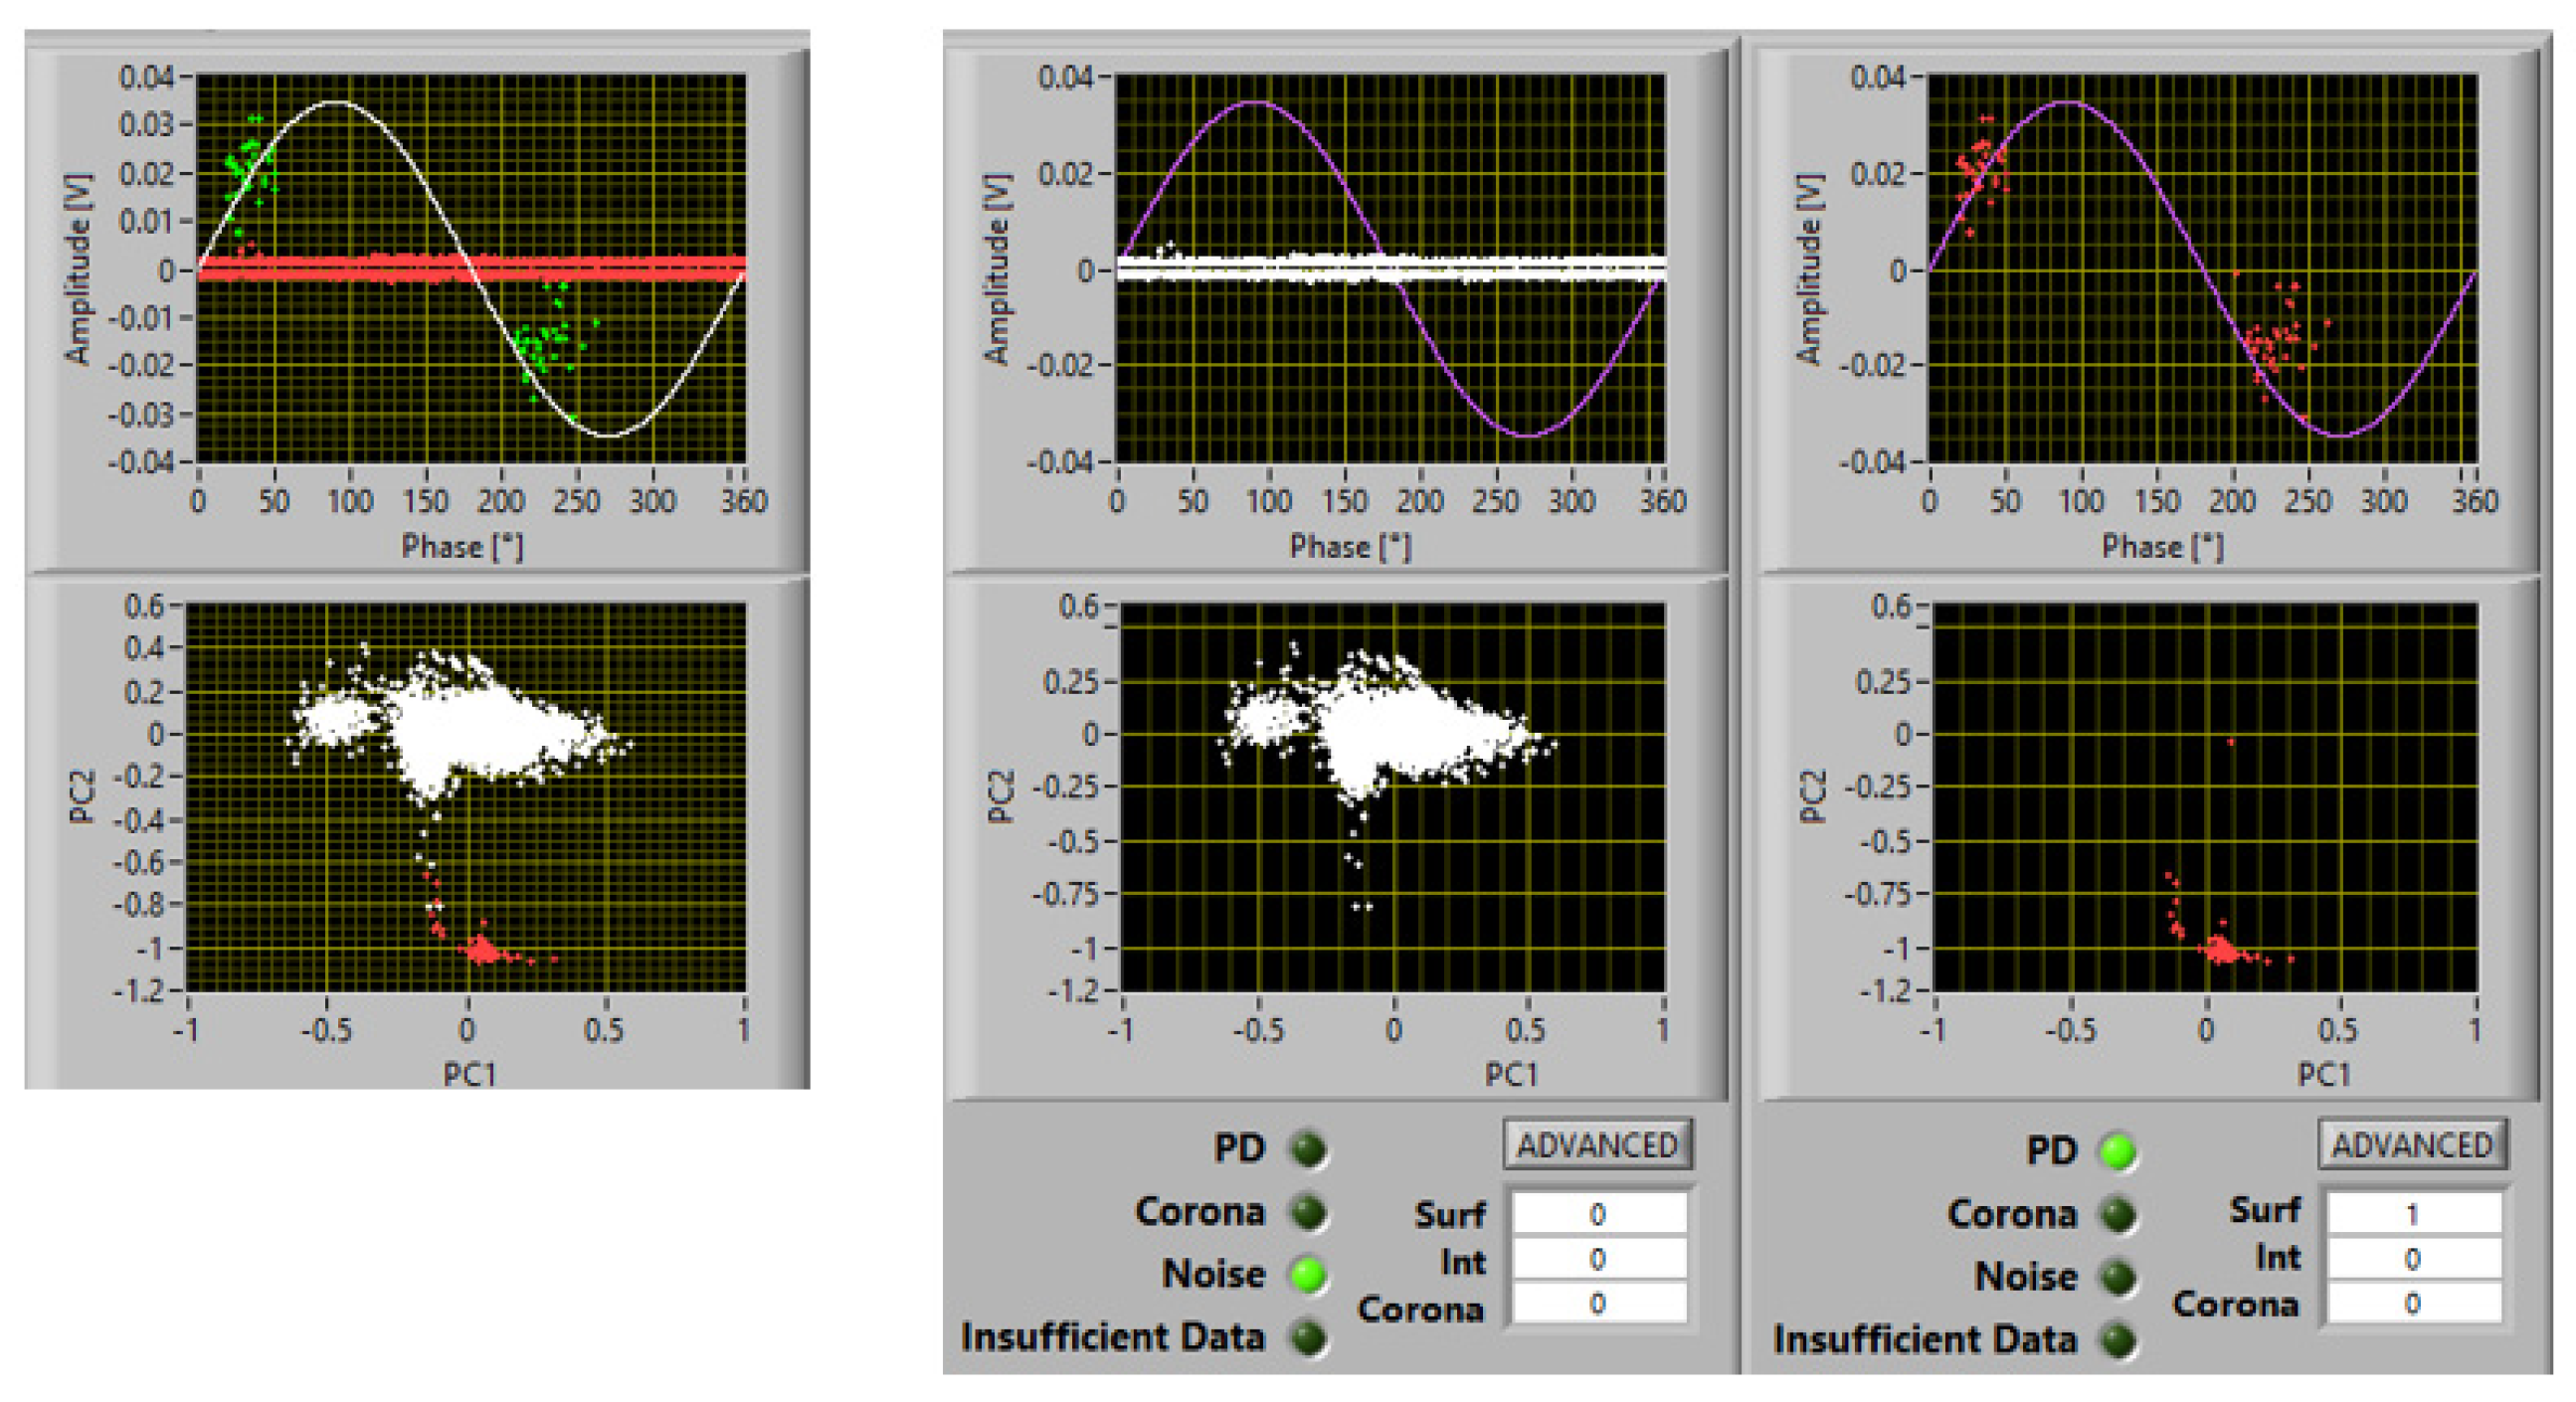Image resolution: width=2576 pixels, height=1402 pixels.
Task: Click the lit Noise indicator in the middle panel
Action: [1308, 1275]
